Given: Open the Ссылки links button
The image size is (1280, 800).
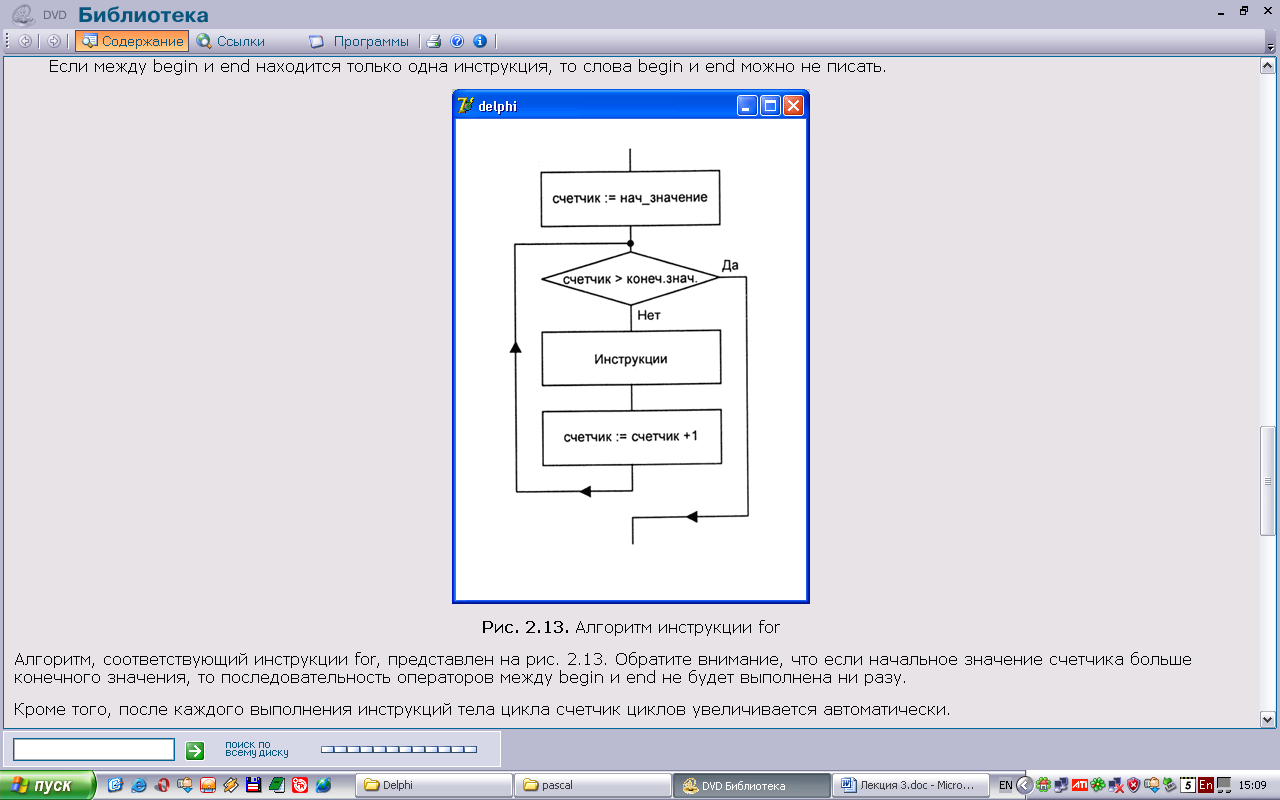Looking at the screenshot, I should coord(231,41).
